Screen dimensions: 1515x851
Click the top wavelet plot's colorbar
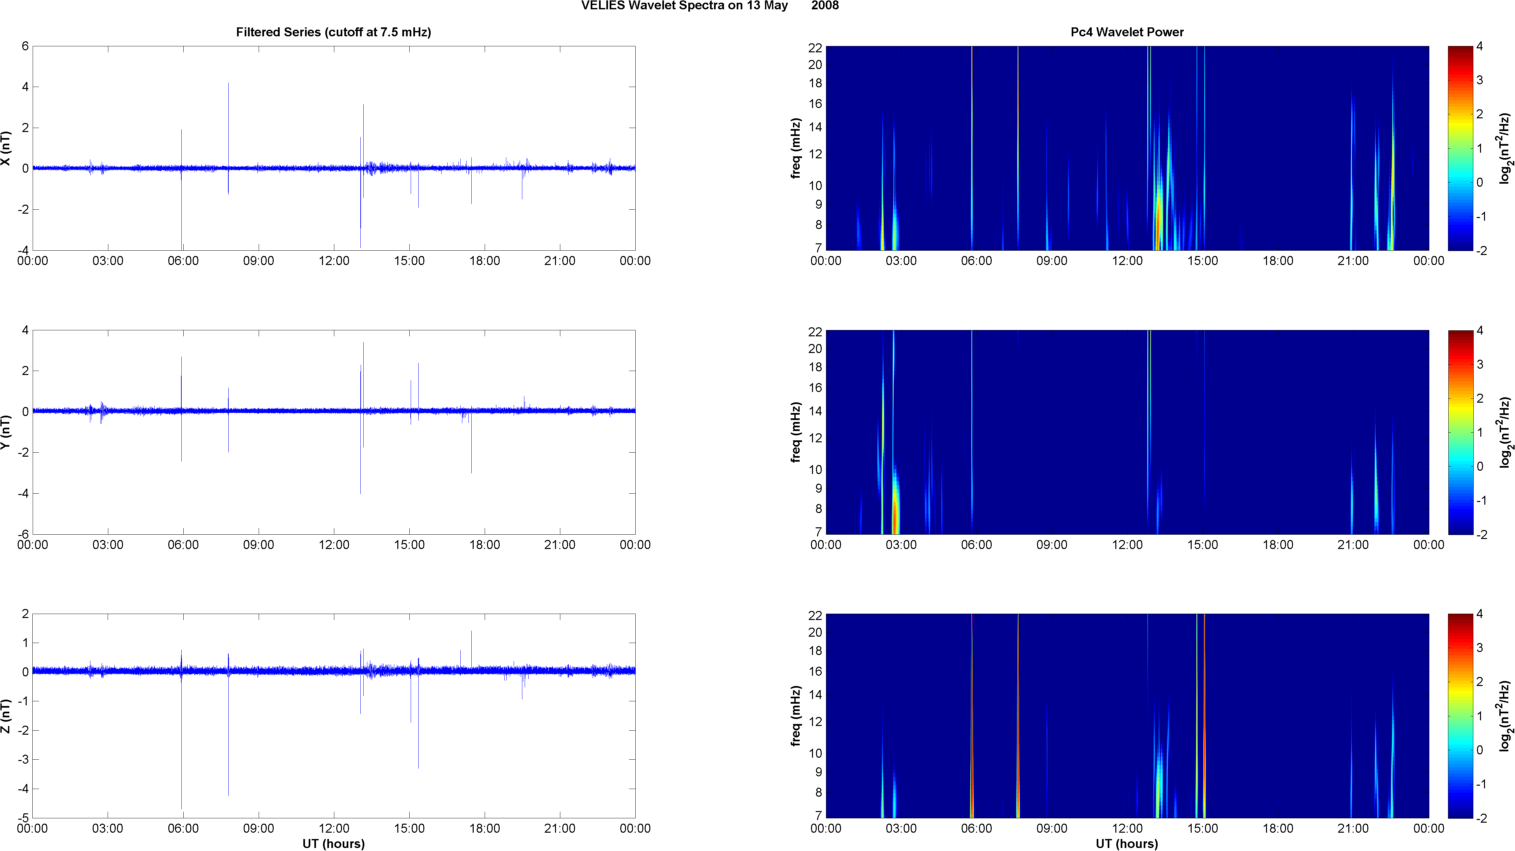[1460, 148]
